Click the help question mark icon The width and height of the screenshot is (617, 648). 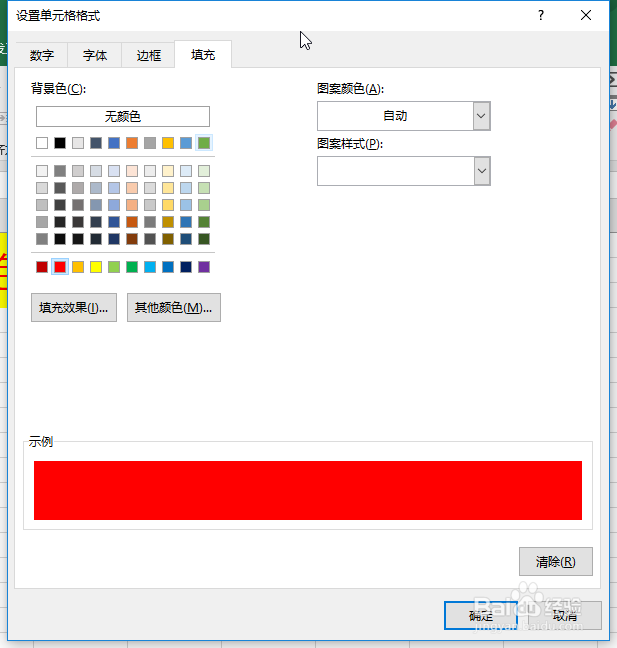(541, 16)
